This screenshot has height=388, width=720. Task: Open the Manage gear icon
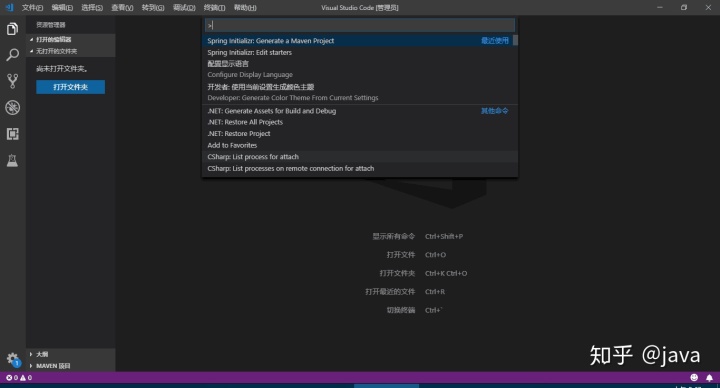tap(12, 359)
